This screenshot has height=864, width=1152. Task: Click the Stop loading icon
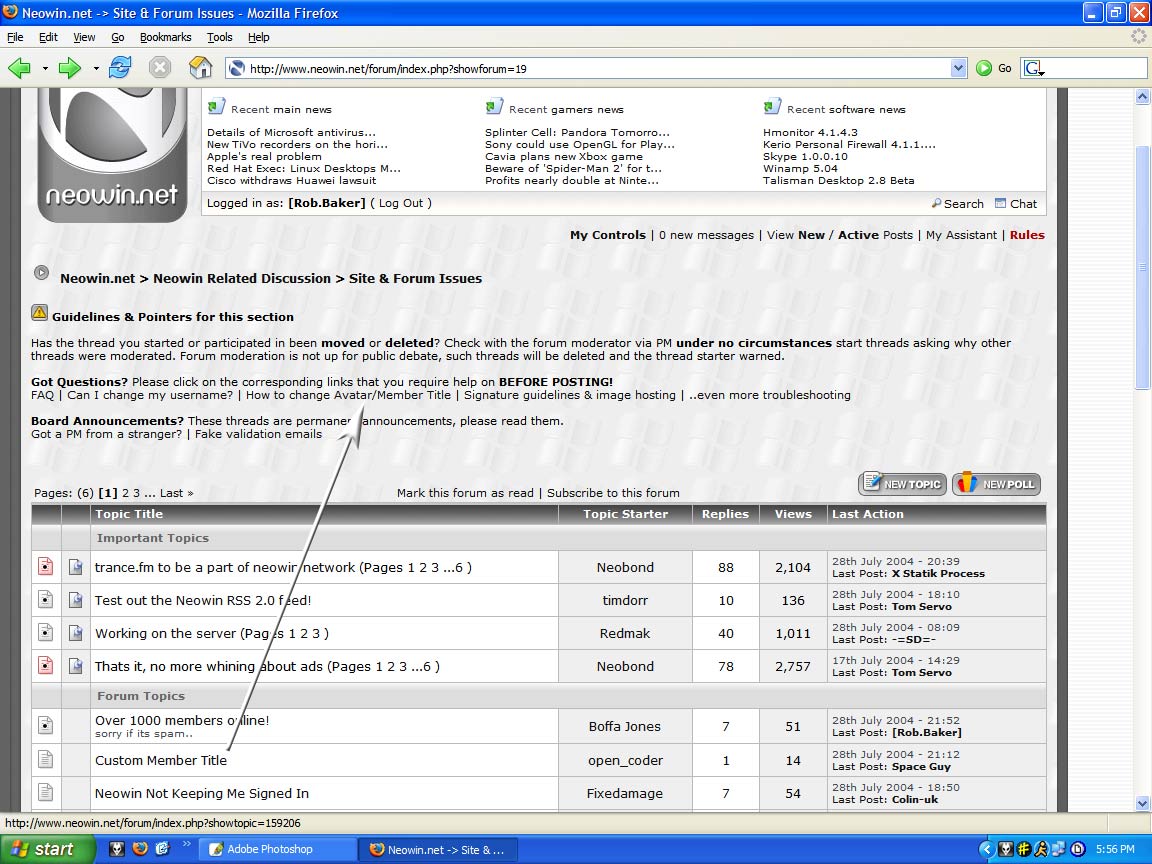click(x=159, y=68)
